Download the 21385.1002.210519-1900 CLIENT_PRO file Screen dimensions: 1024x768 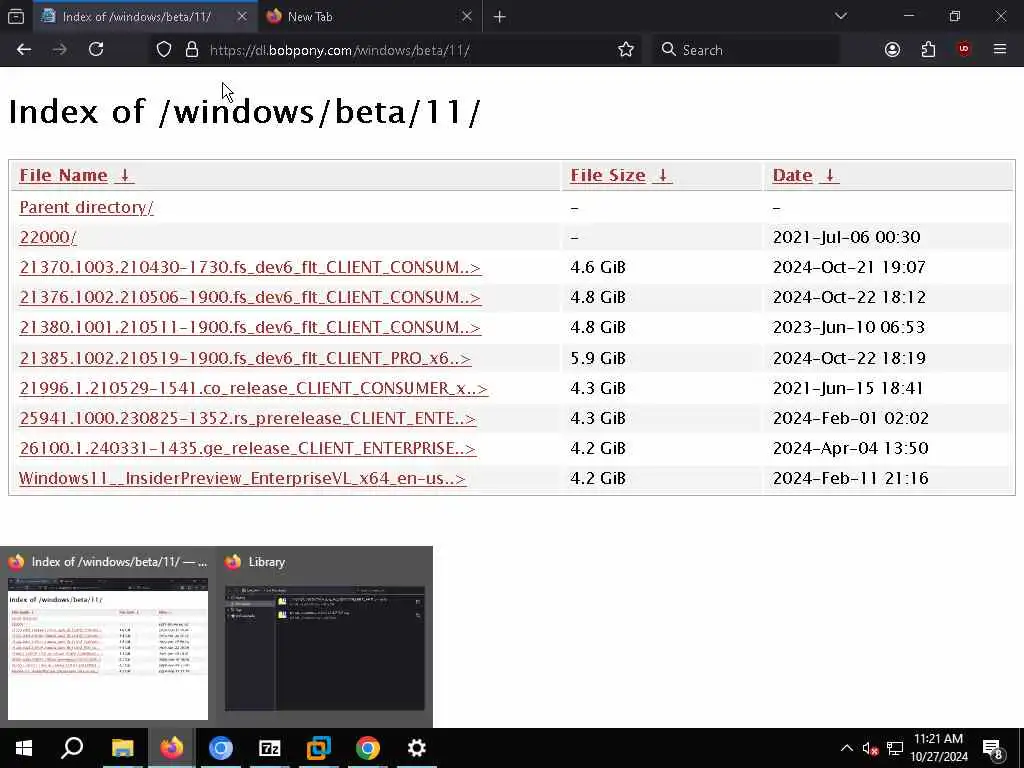(245, 358)
